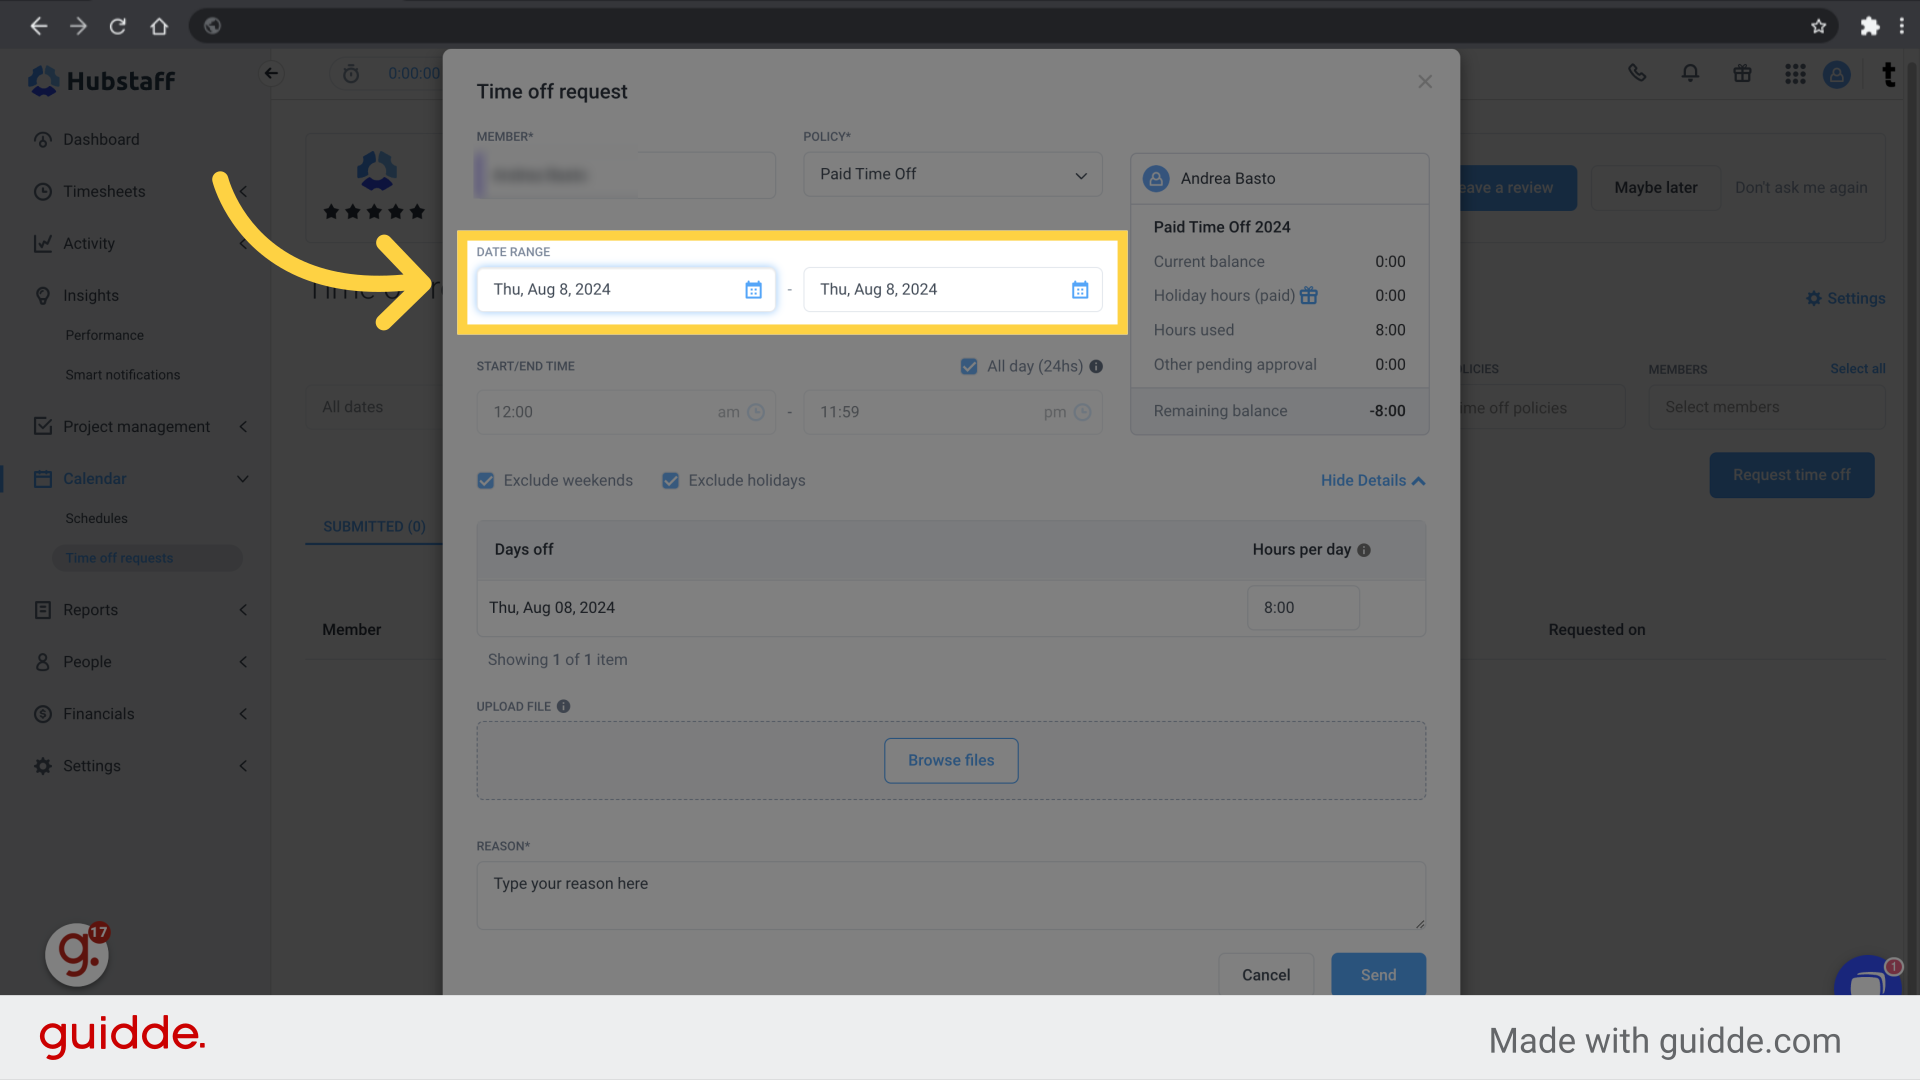Click the reason text area to type
1920x1080 pixels.
pos(950,893)
